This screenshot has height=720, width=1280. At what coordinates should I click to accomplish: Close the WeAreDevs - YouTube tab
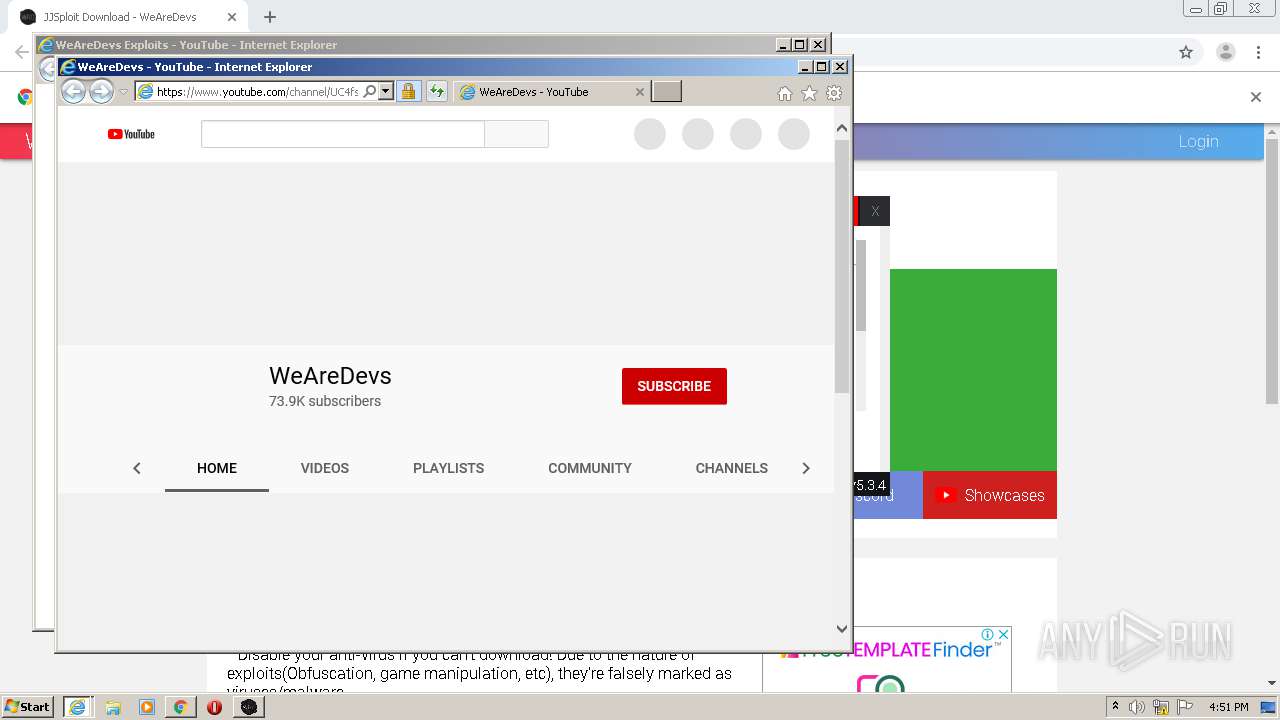[x=640, y=92]
